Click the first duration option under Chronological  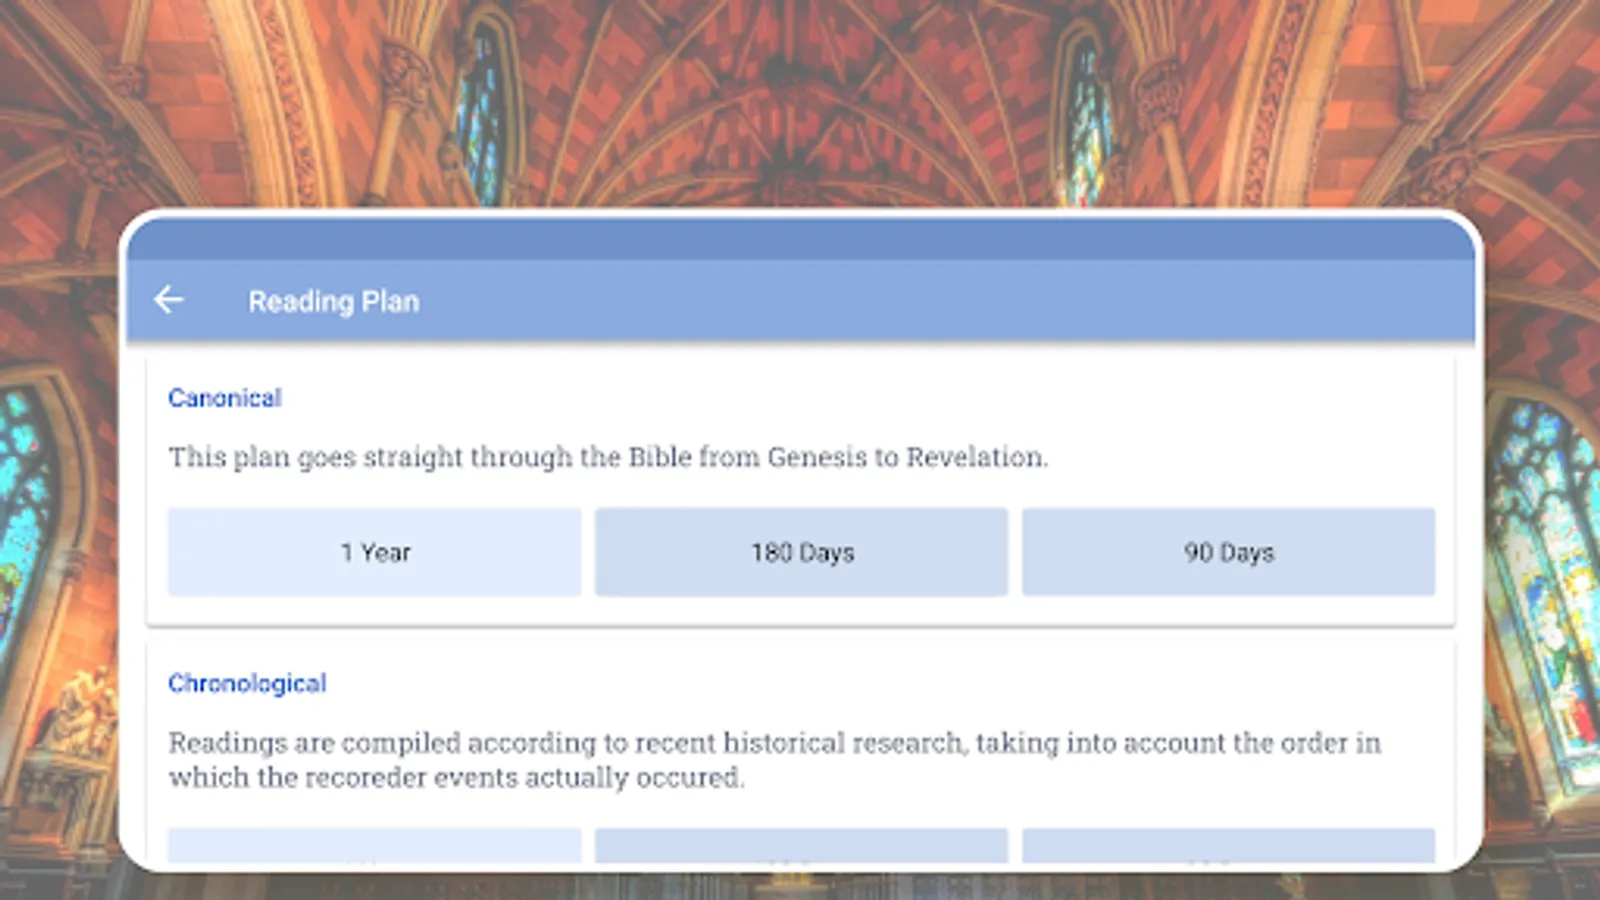coord(375,848)
